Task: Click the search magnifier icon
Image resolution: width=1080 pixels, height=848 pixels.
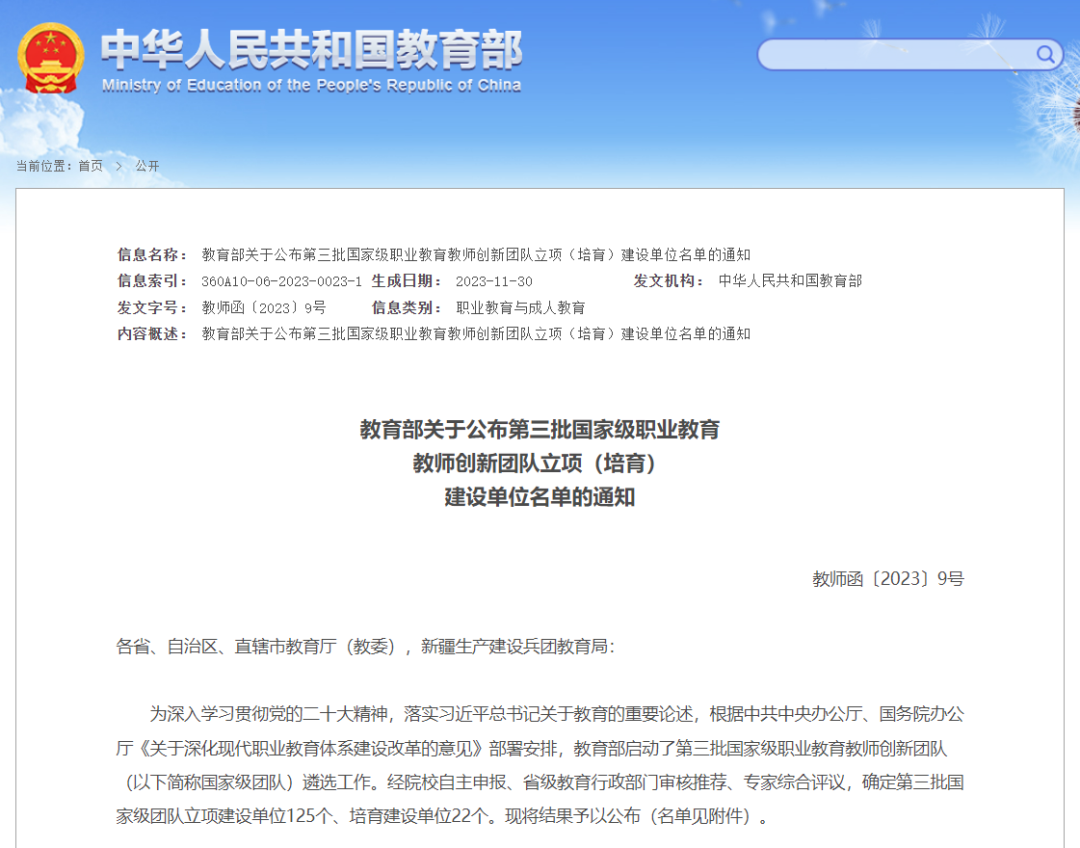Action: (x=1045, y=54)
